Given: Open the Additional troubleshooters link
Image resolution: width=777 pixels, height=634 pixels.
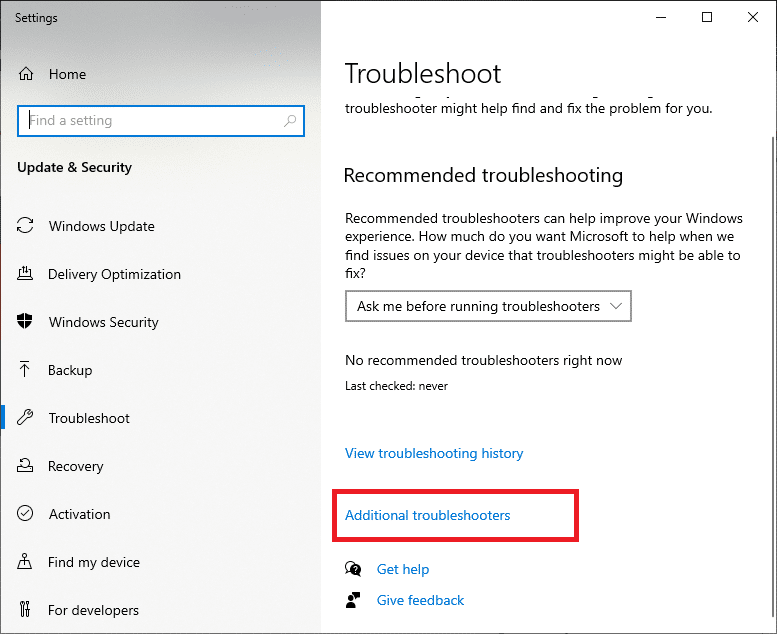Looking at the screenshot, I should (x=427, y=515).
